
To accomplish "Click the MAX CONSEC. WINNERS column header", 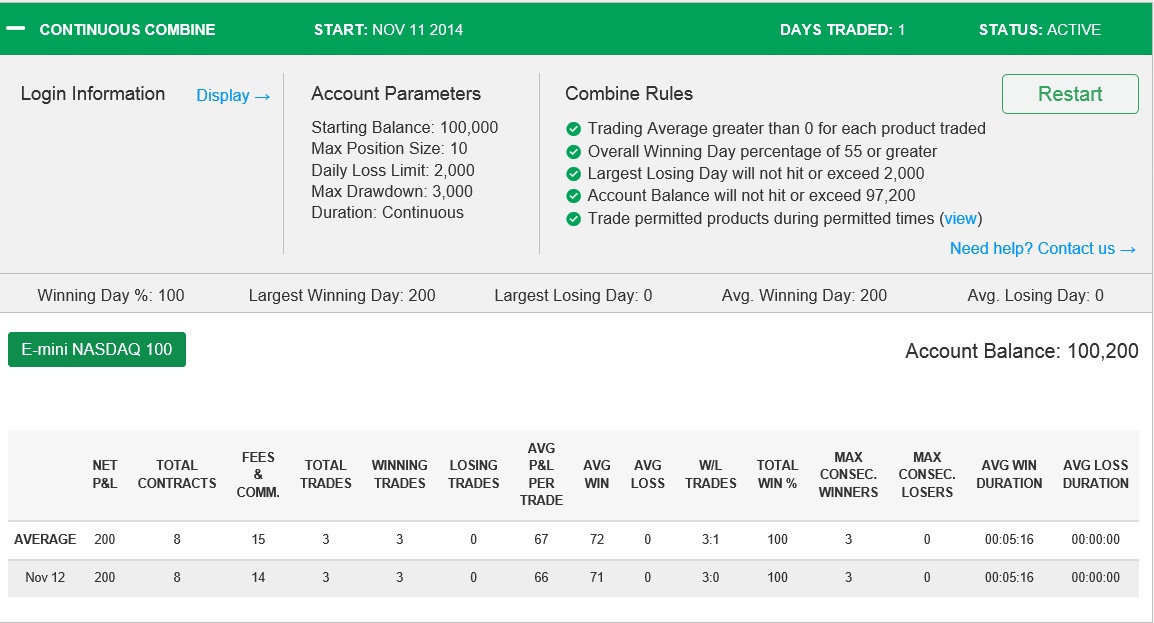I will click(848, 474).
